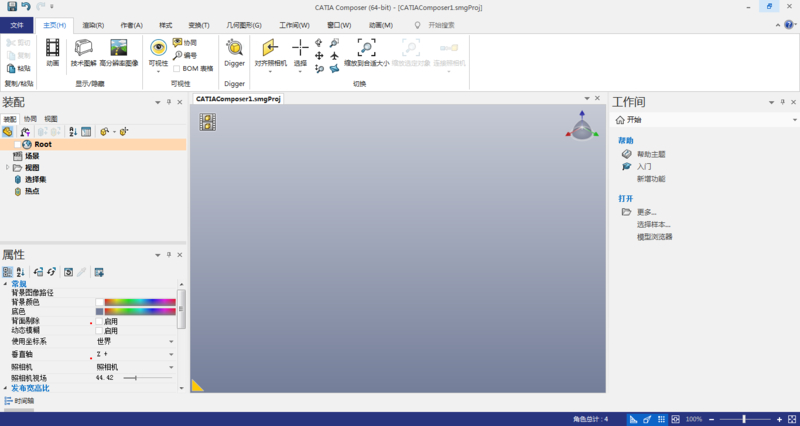Switch to the 协同 tab in 装配 panel

tap(30, 119)
